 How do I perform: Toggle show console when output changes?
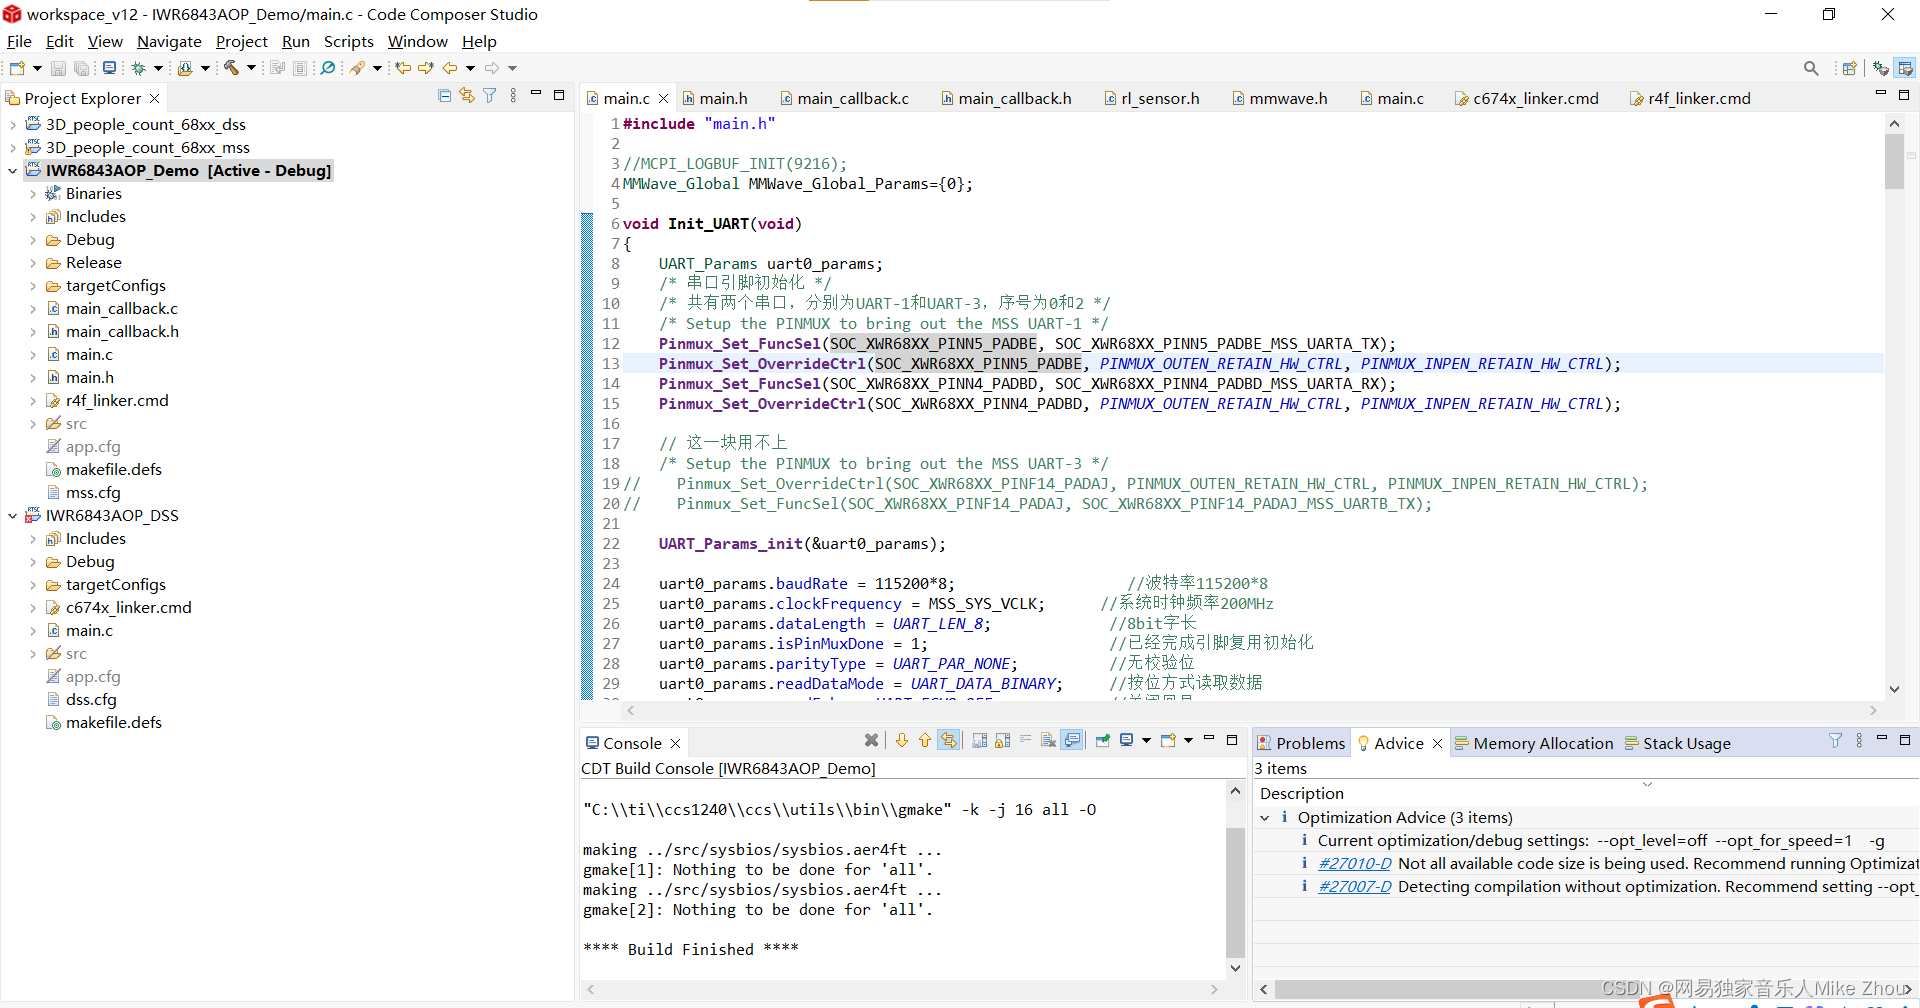(x=1073, y=742)
